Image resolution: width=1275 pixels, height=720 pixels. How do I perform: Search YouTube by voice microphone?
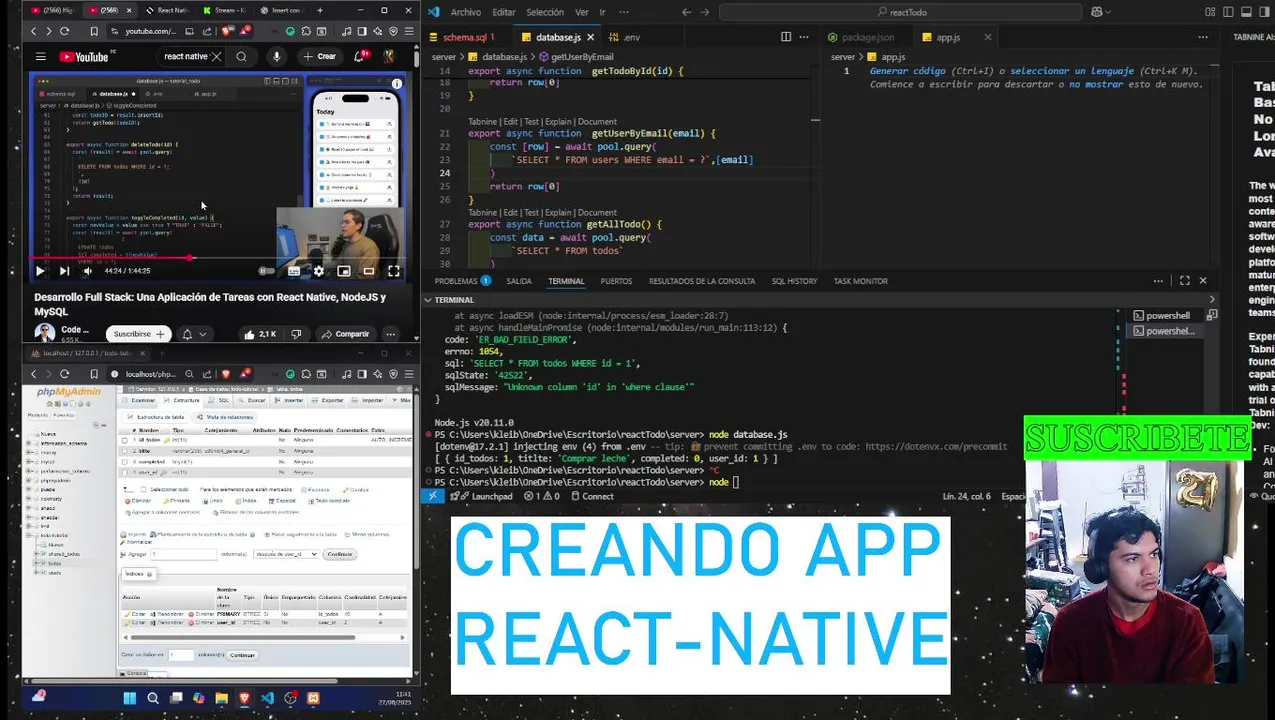pyautogui.click(x=277, y=57)
